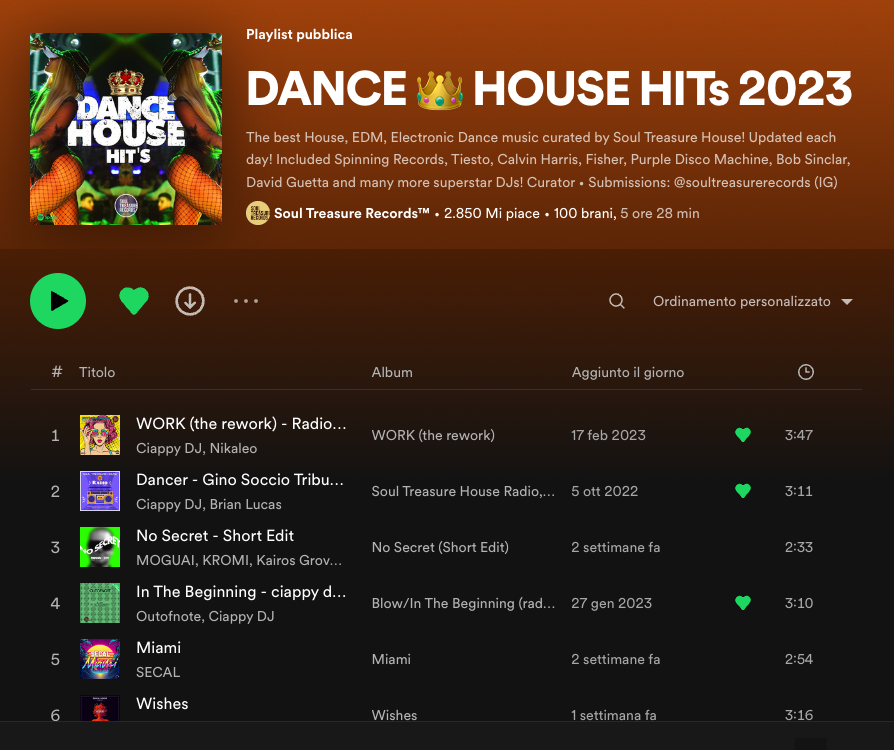This screenshot has height=750, width=894.
Task: Play the DANCE HOUSE HITs playlist
Action: (58, 301)
